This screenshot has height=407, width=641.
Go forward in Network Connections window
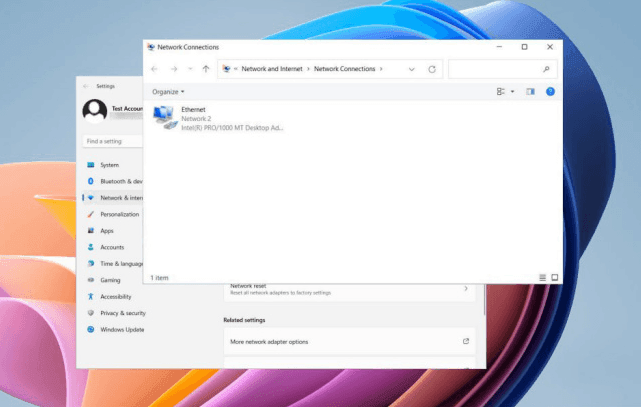(174, 69)
